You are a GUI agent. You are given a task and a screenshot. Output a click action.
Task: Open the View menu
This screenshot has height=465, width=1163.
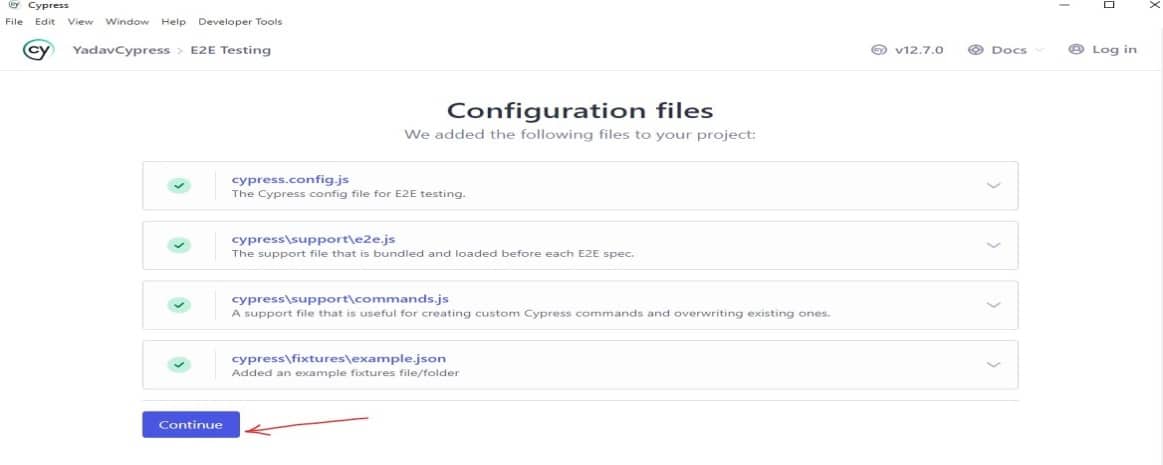(80, 22)
